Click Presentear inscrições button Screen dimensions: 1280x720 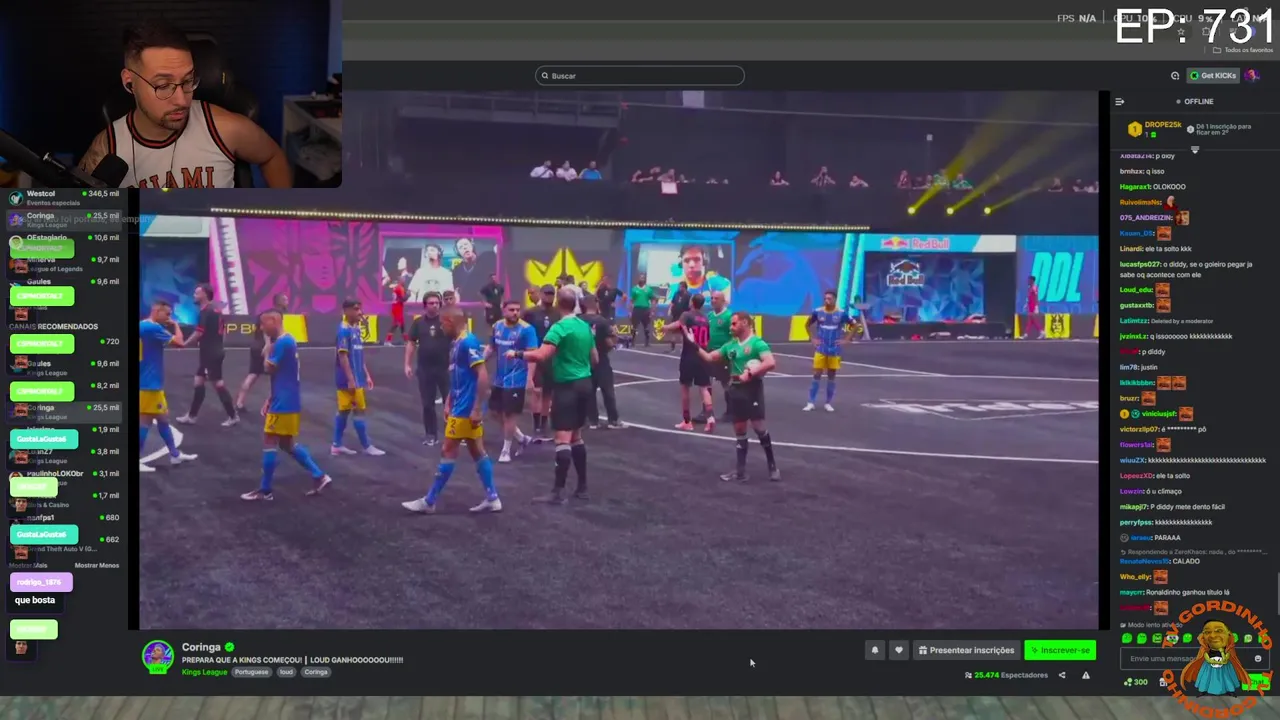(966, 650)
